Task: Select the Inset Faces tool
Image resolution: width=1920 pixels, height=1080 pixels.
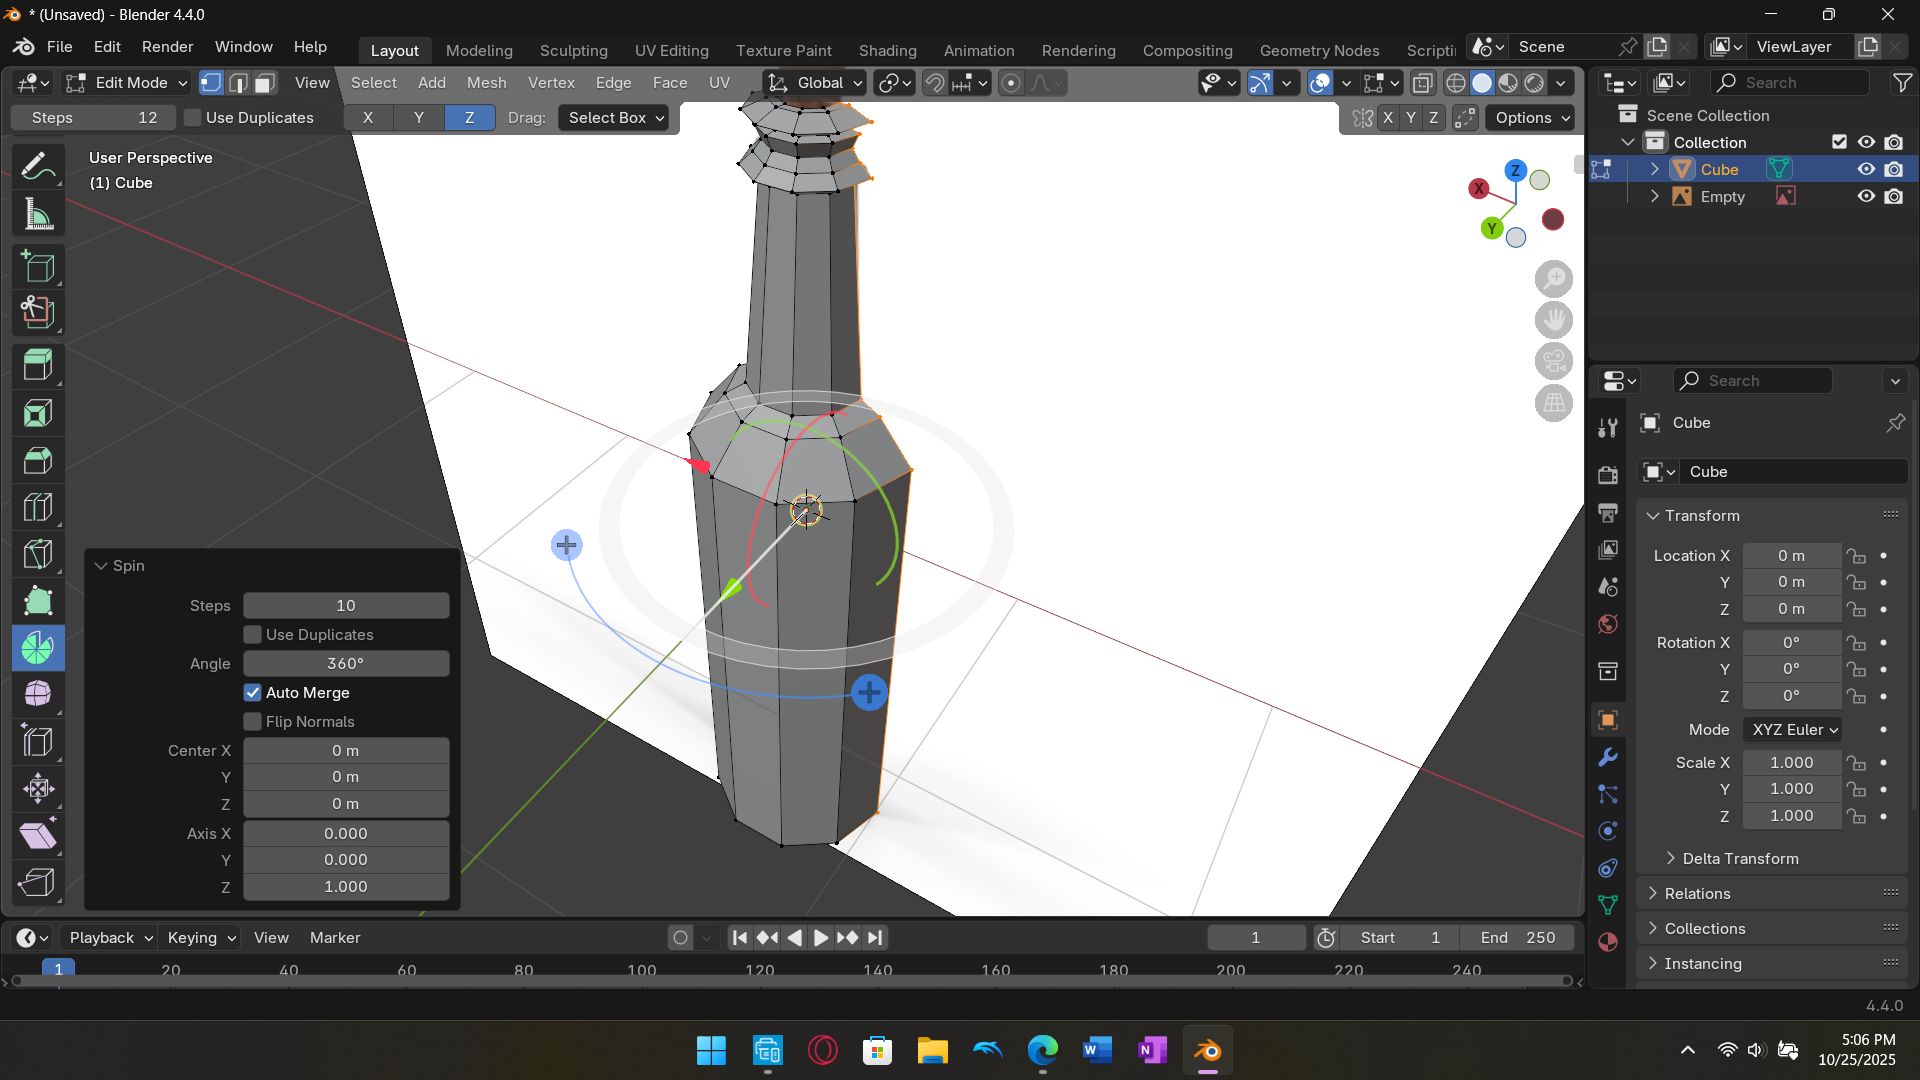Action: coord(38,413)
